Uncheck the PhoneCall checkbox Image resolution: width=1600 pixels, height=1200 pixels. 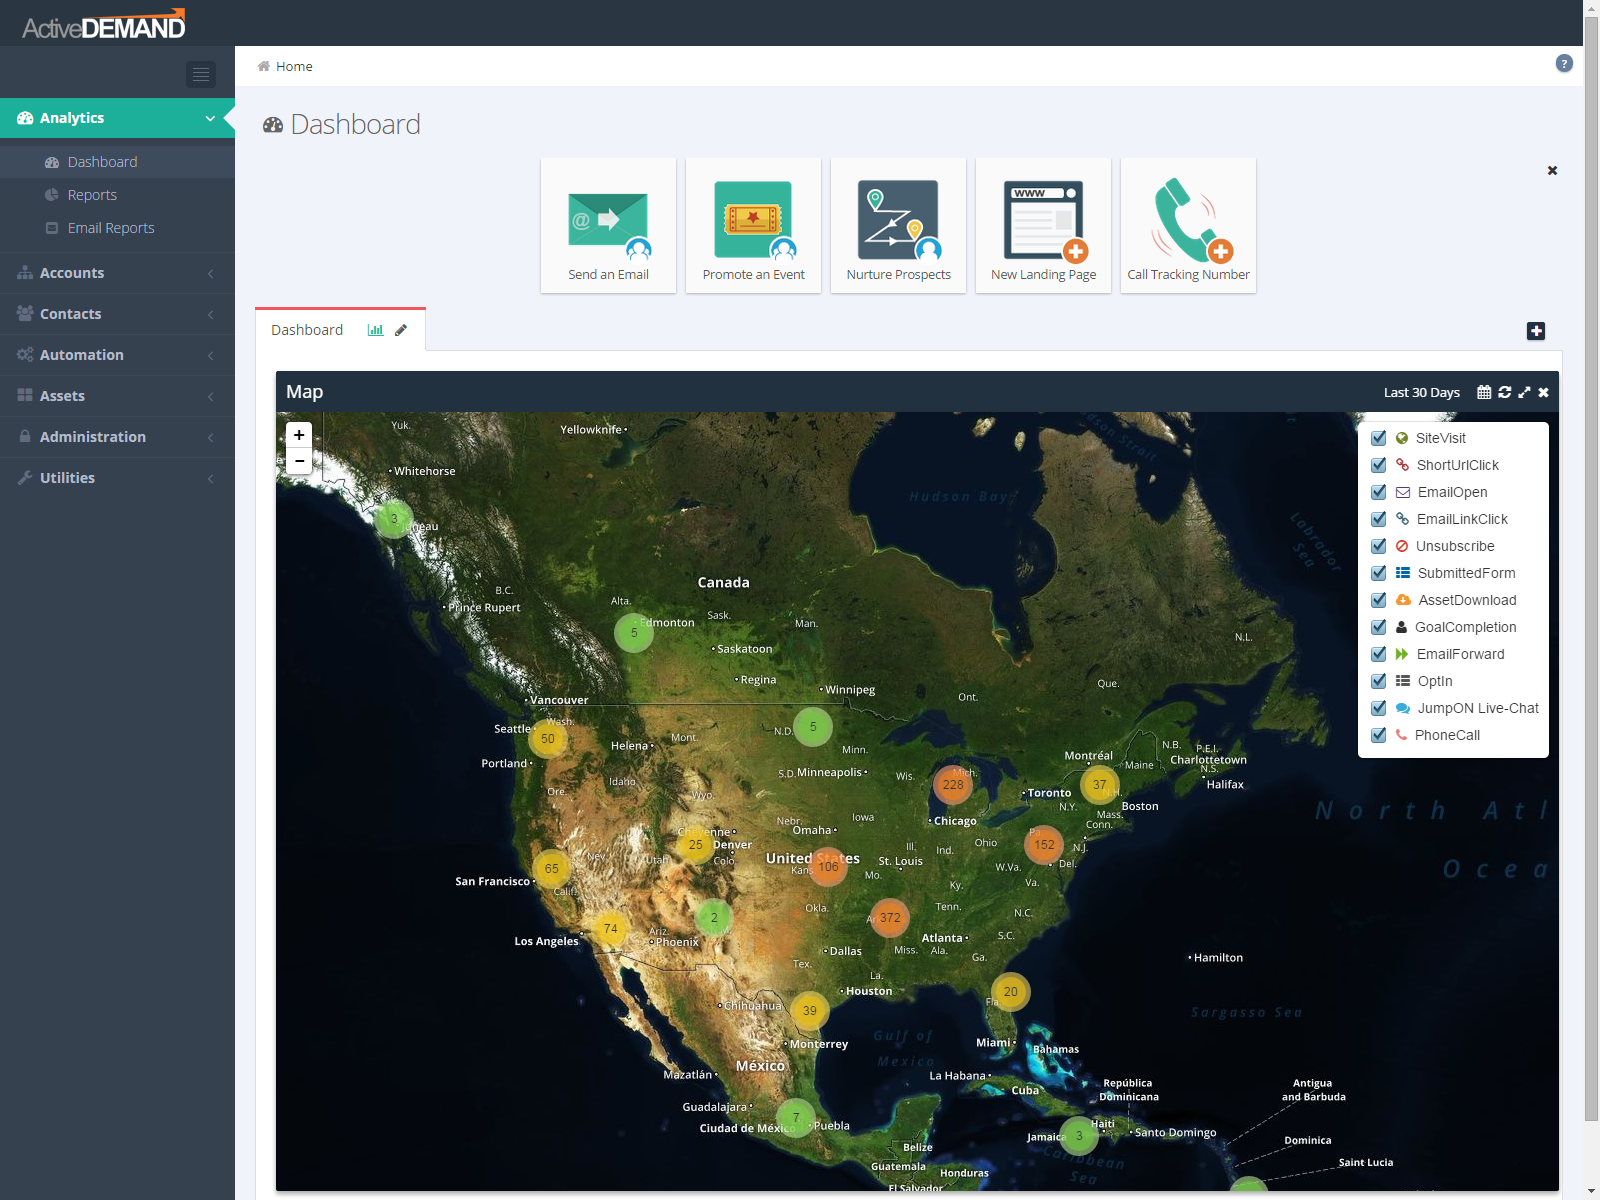coord(1378,735)
